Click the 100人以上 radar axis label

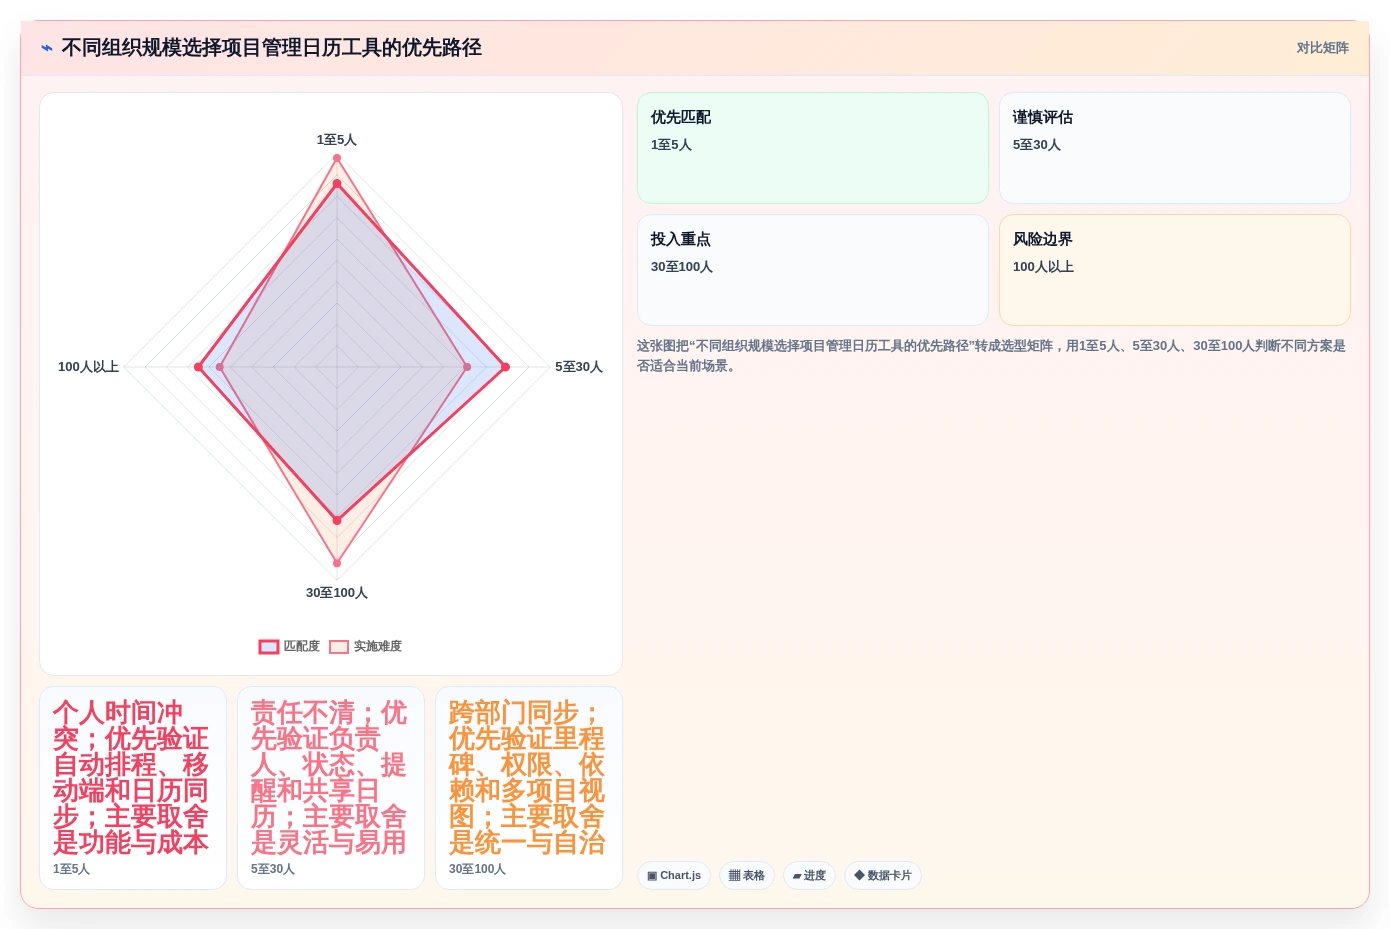(88, 367)
